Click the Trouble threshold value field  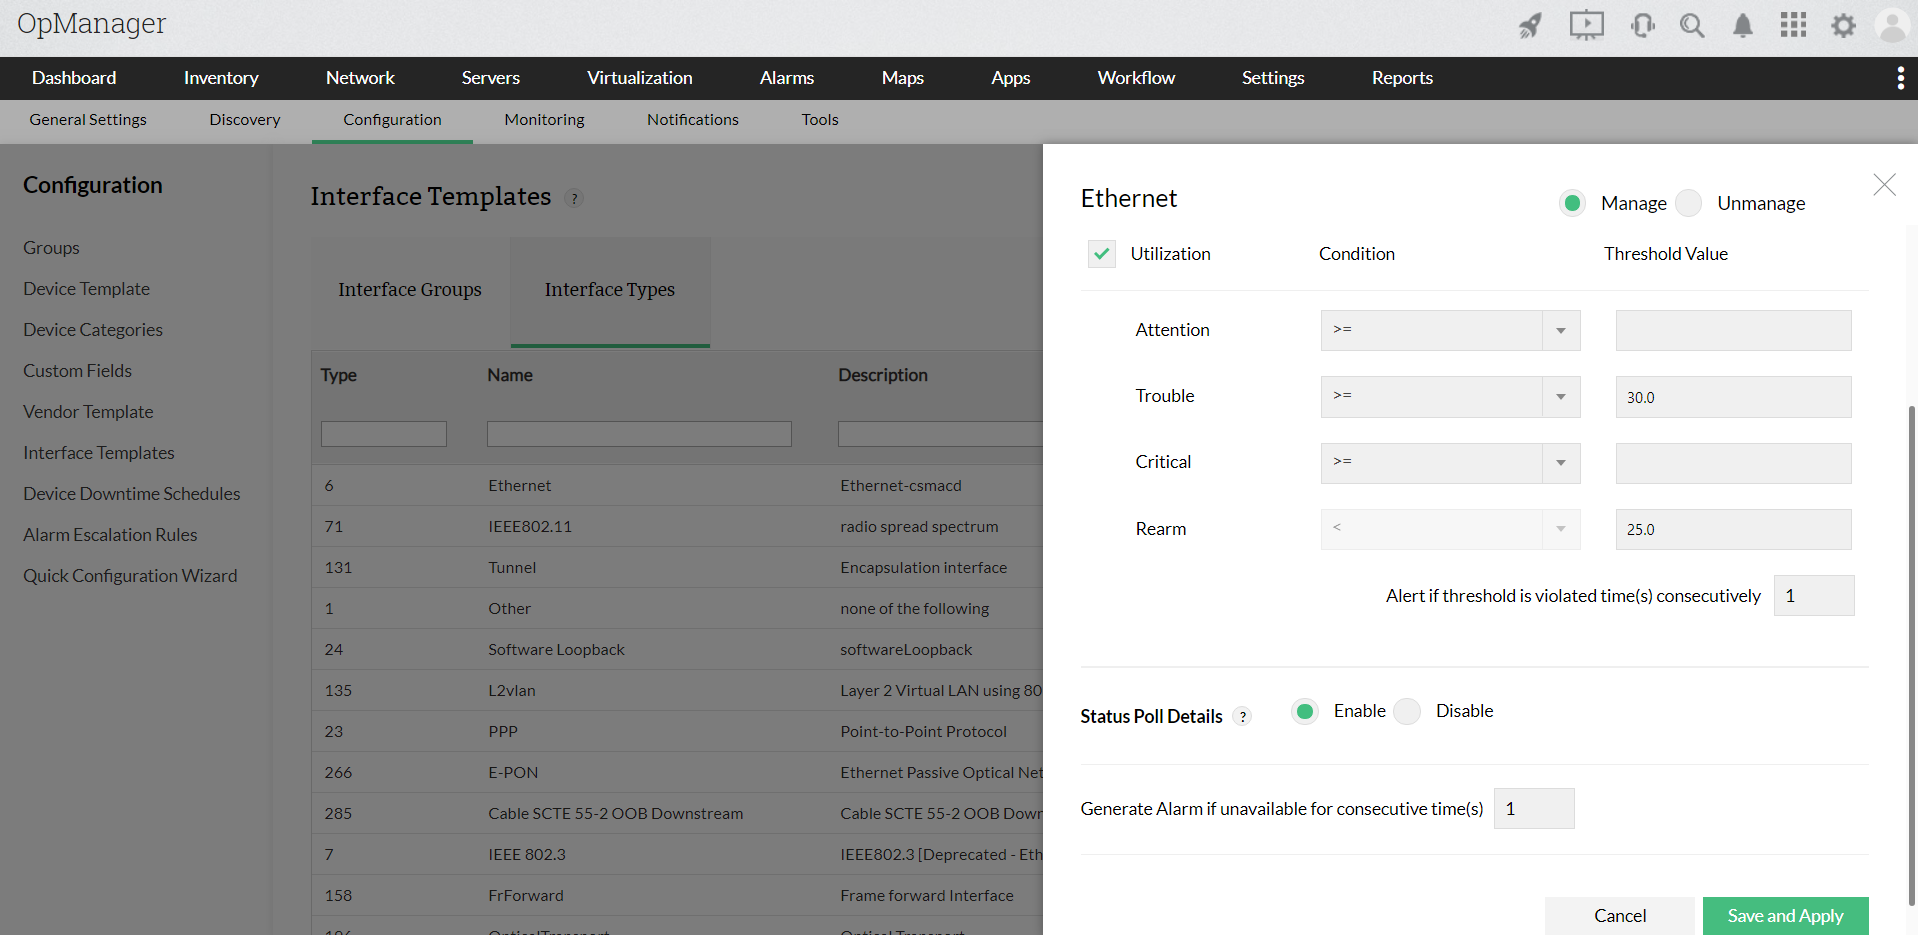pyautogui.click(x=1733, y=397)
